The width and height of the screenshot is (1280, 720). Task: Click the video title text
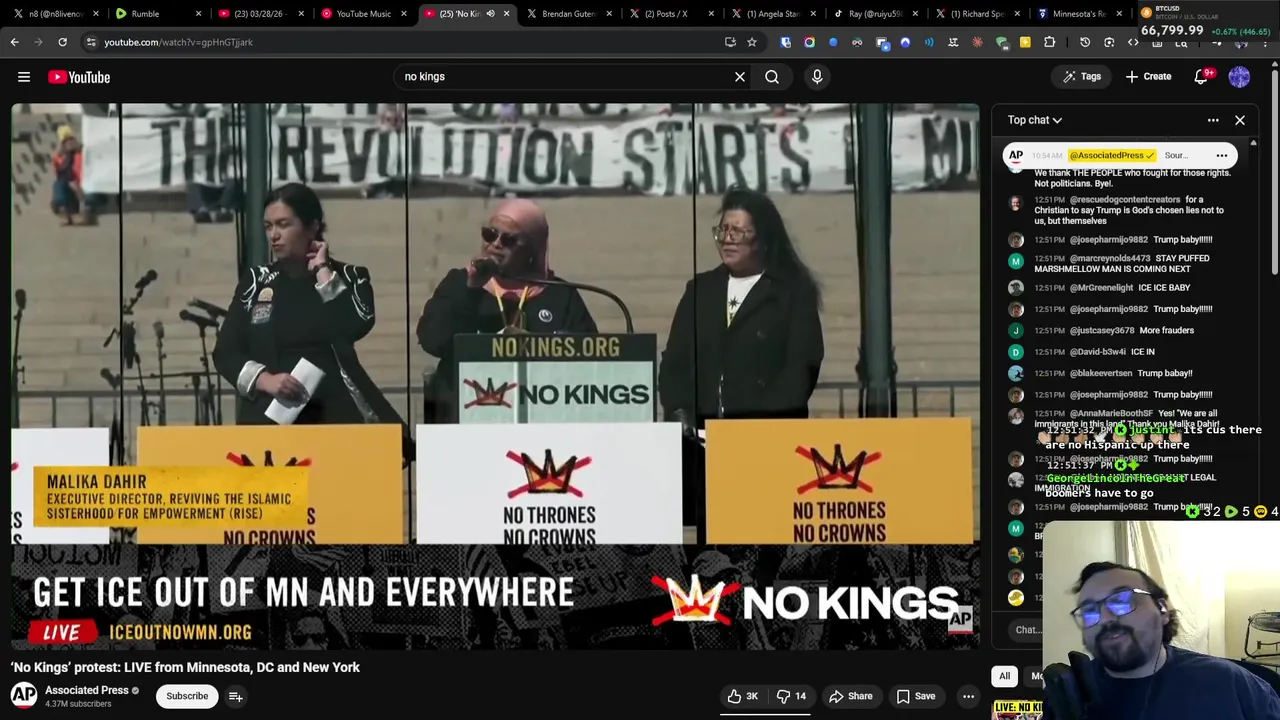tap(185, 667)
